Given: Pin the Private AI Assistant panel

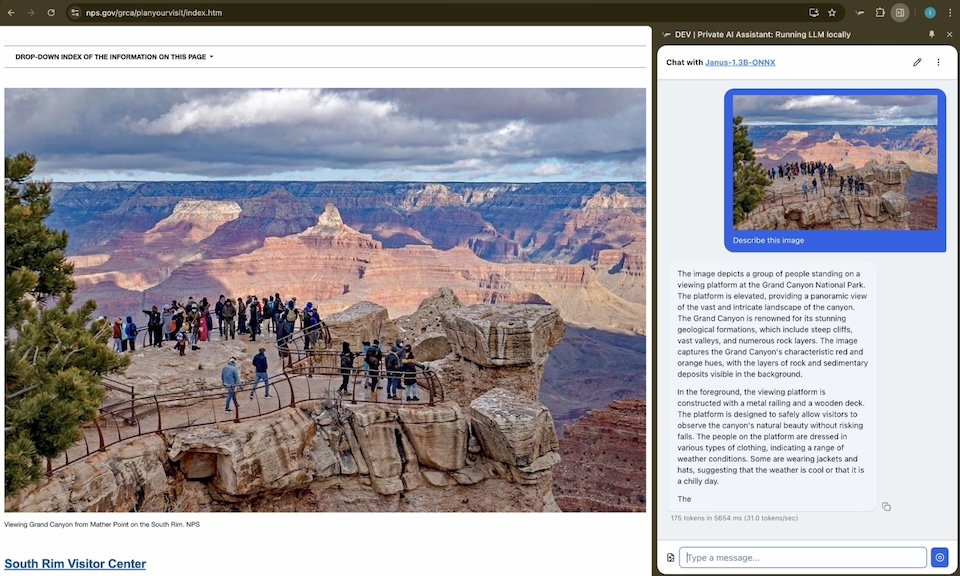Looking at the screenshot, I should pos(933,34).
